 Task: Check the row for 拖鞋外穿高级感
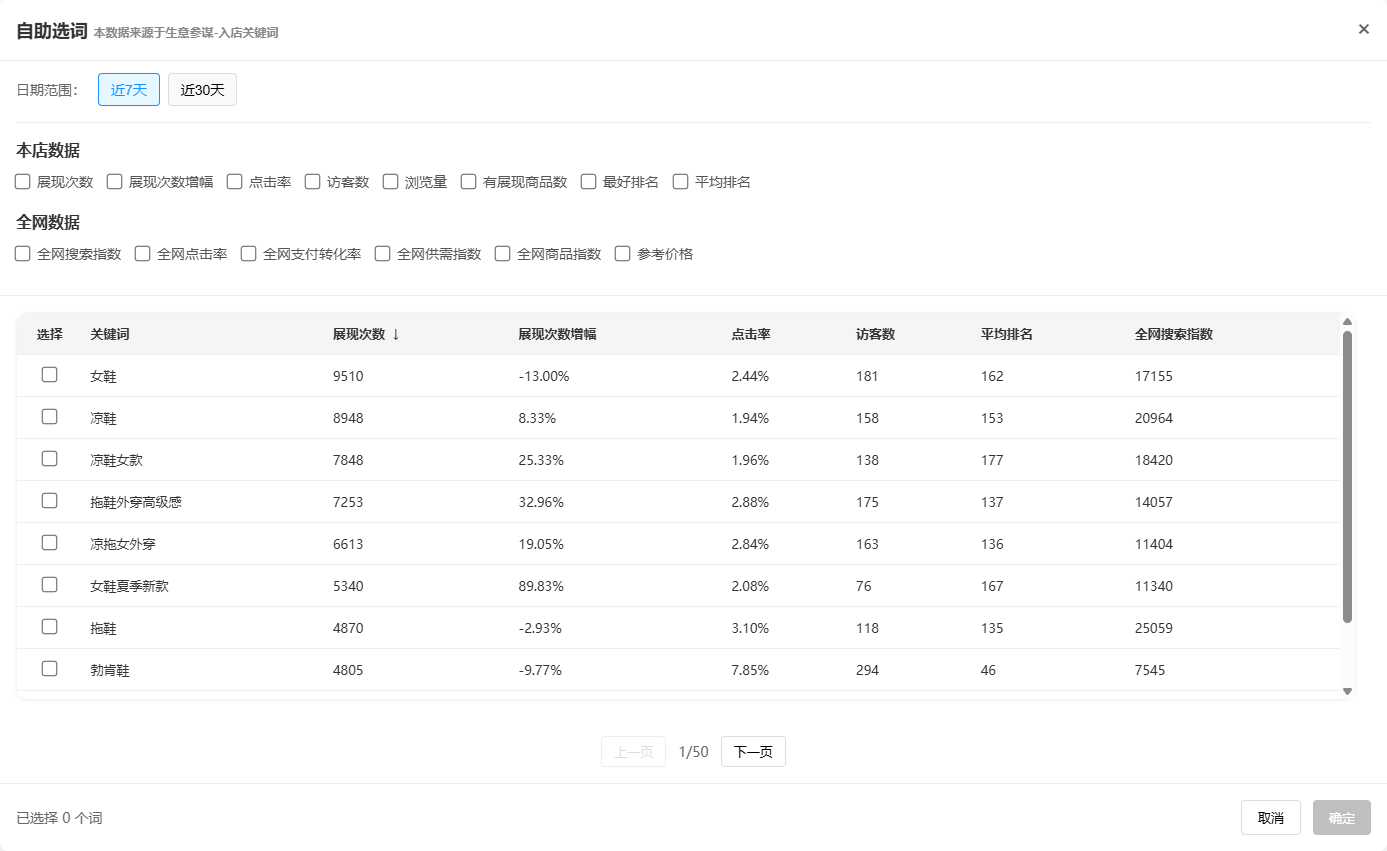(x=49, y=501)
